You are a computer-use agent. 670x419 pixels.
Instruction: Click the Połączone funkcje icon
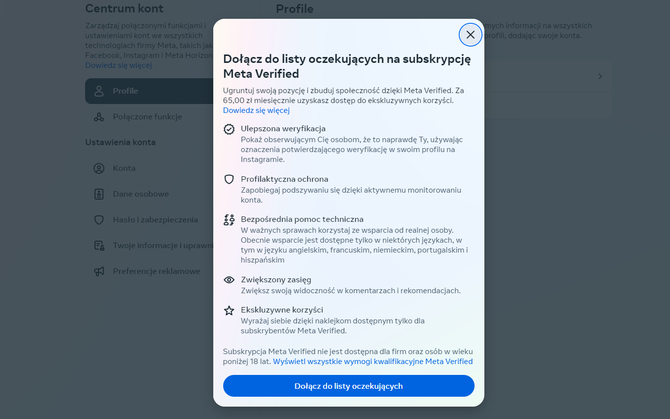[x=99, y=117]
